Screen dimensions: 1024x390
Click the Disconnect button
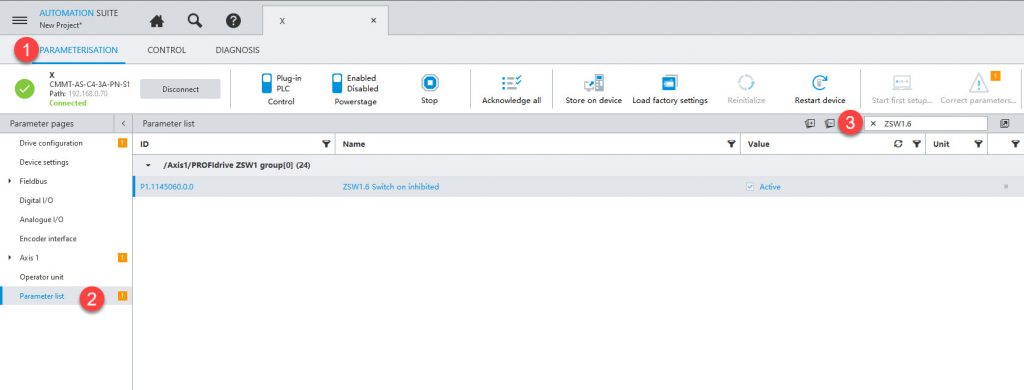tap(180, 89)
